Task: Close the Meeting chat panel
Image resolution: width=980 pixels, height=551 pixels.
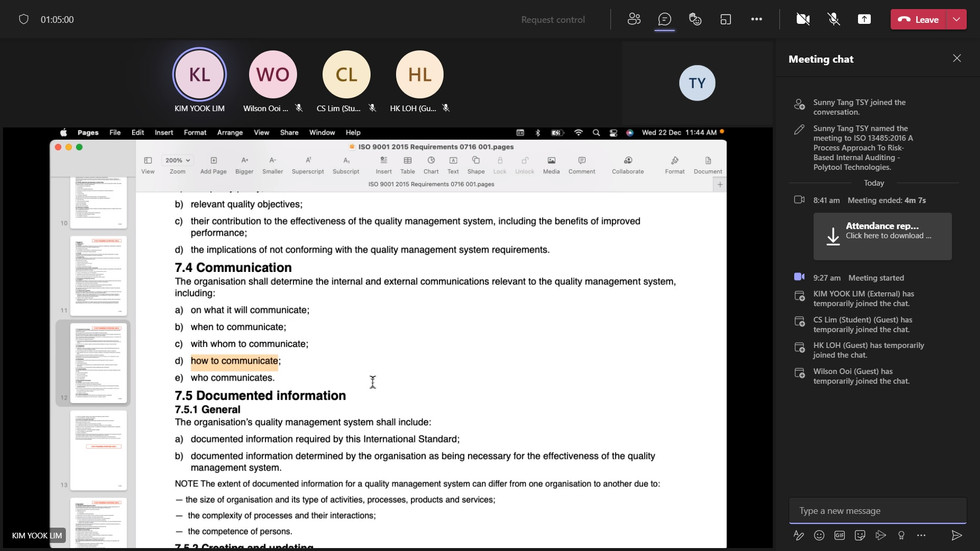Action: point(957,58)
